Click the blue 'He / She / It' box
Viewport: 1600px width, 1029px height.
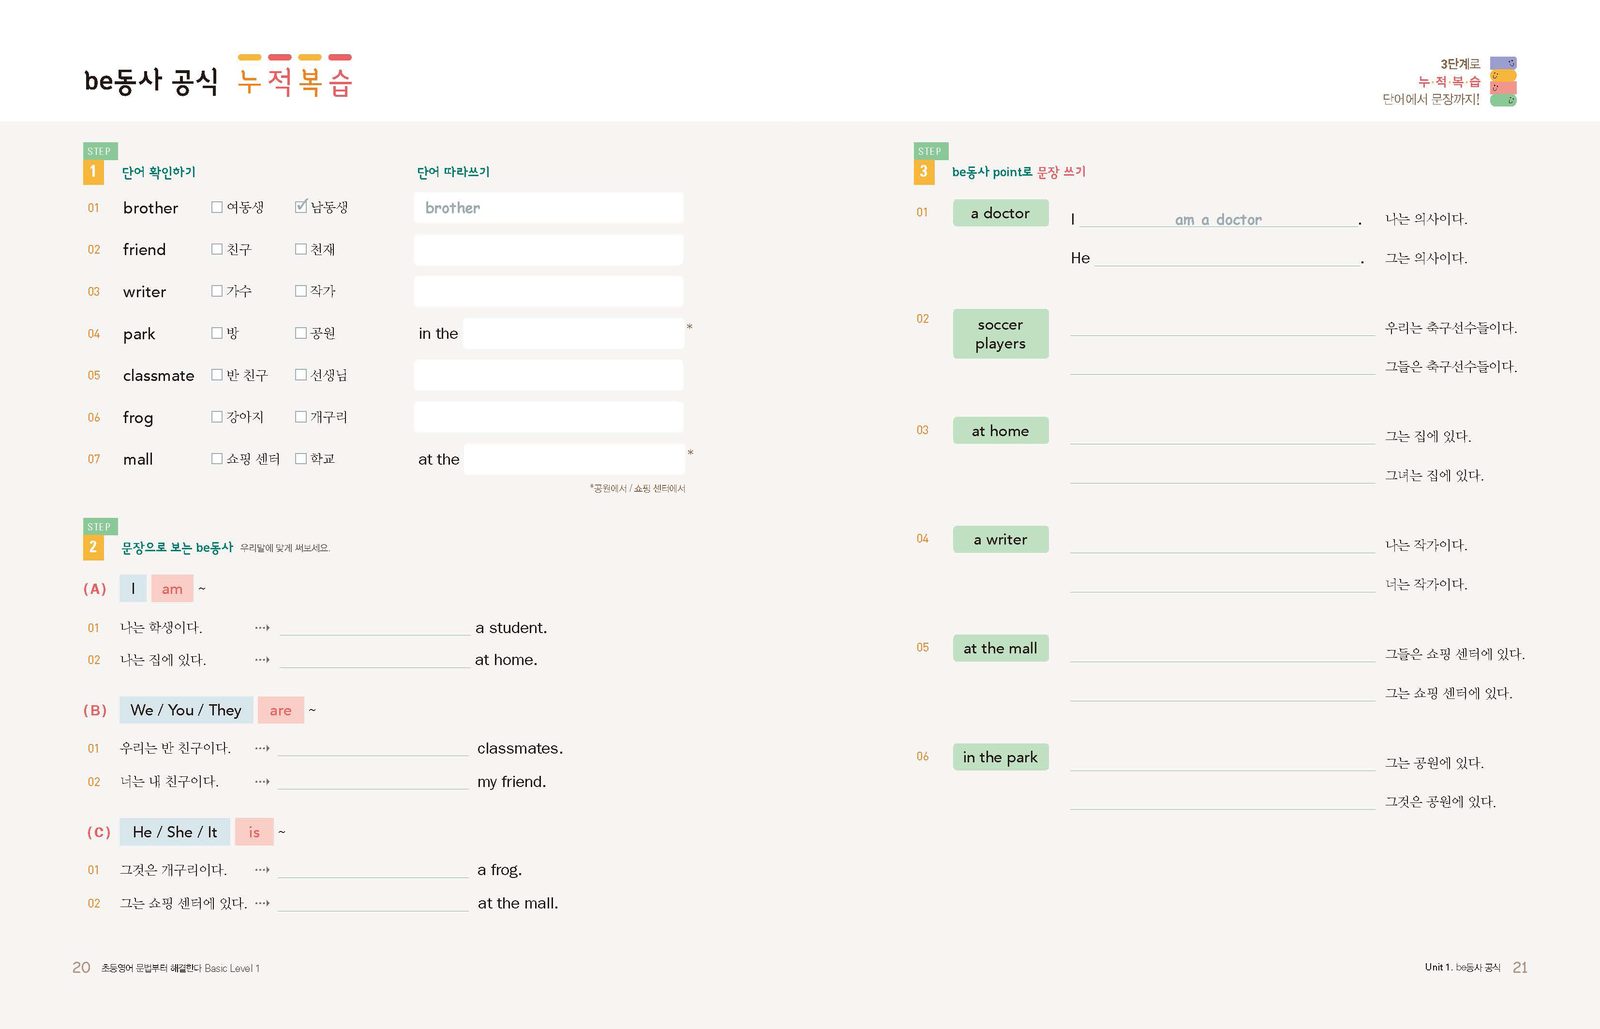tap(175, 832)
